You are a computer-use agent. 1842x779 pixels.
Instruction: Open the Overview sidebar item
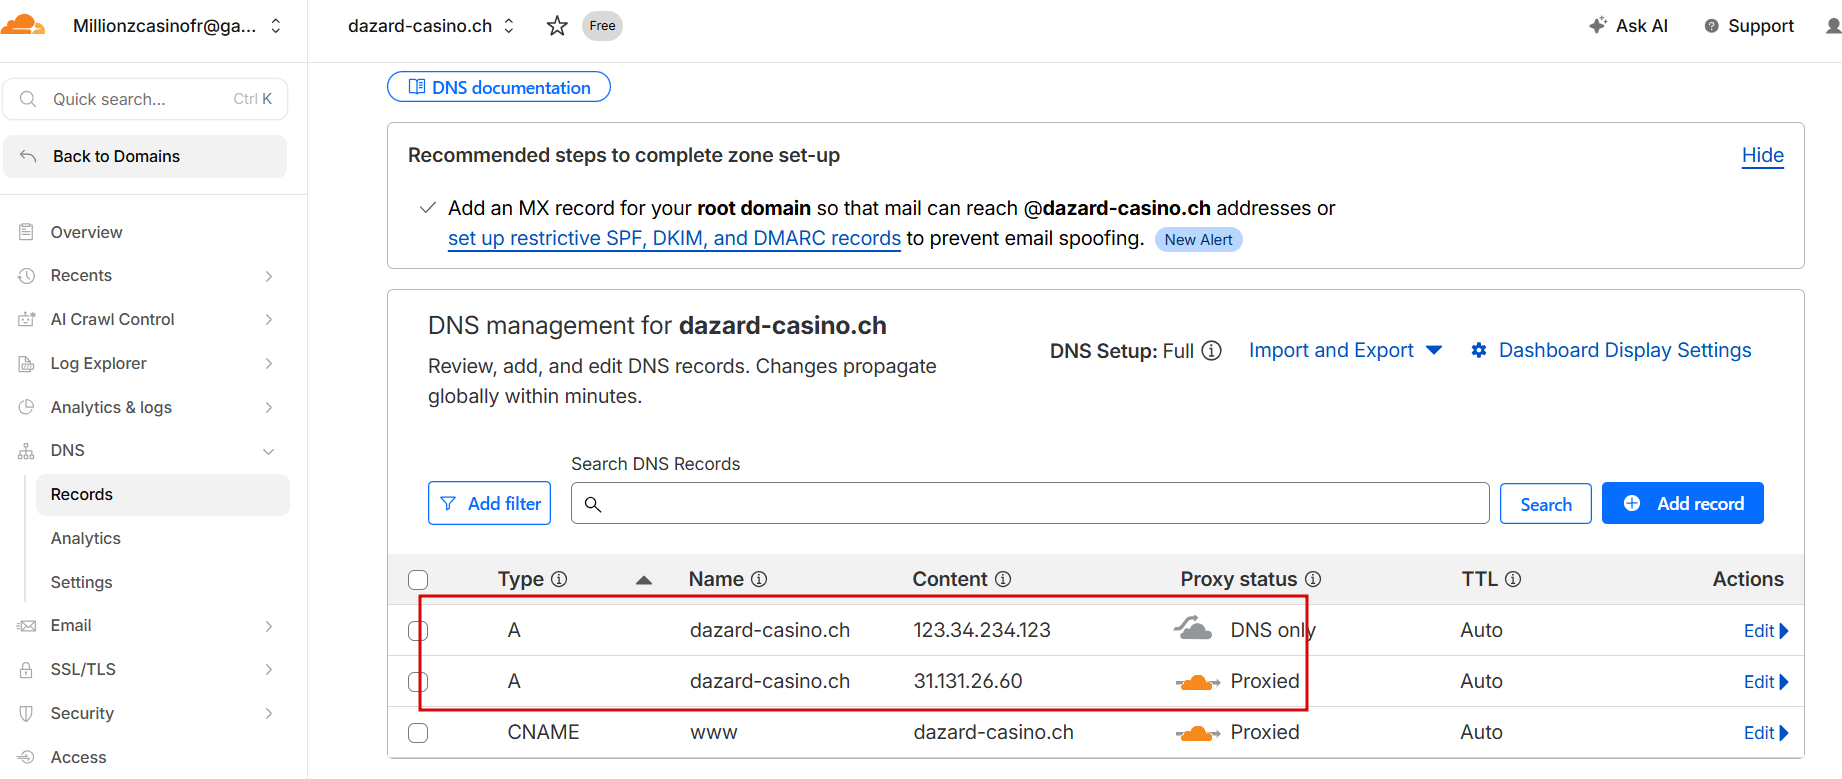click(x=87, y=232)
